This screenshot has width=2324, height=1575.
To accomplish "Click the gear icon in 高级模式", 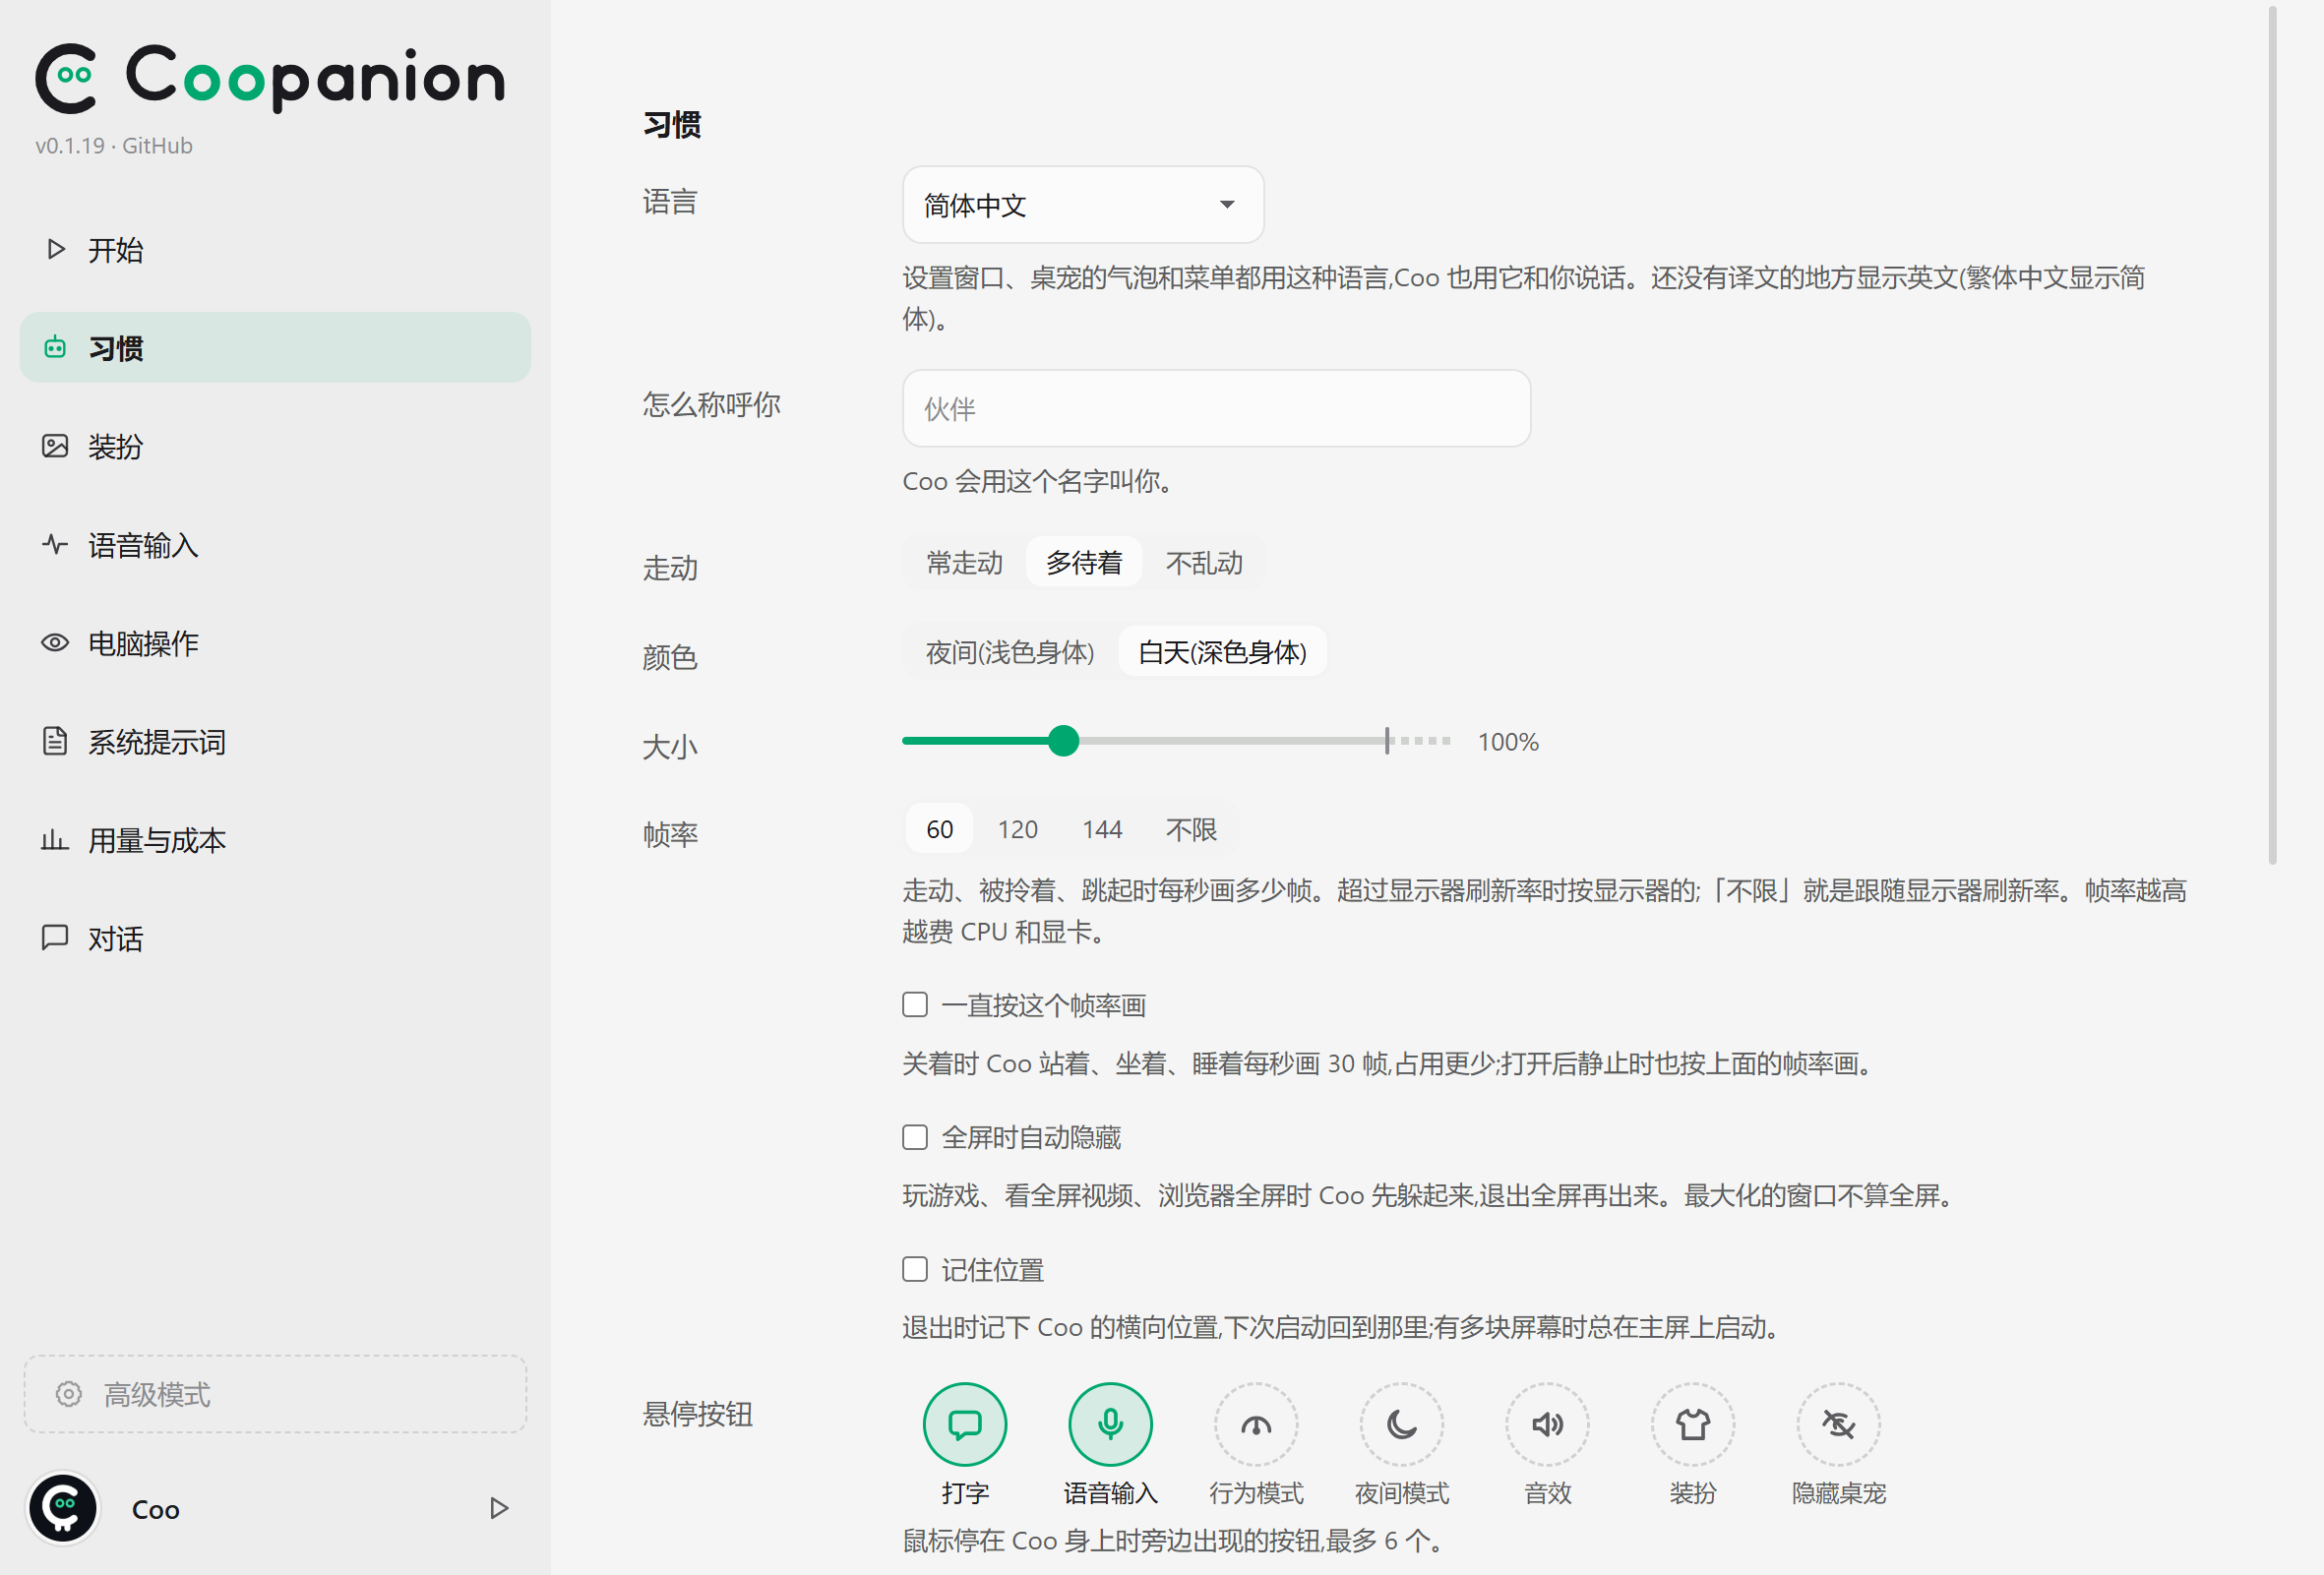I will coord(68,1394).
